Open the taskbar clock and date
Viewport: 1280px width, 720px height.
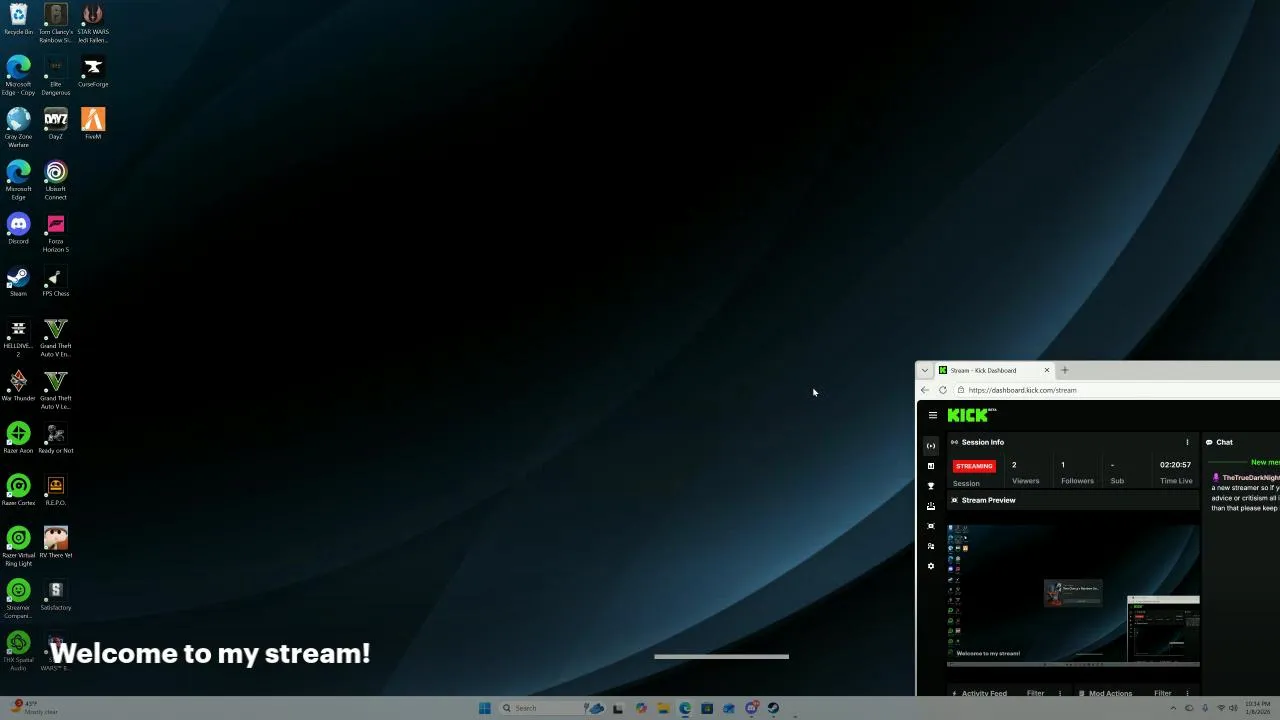tap(1258, 708)
